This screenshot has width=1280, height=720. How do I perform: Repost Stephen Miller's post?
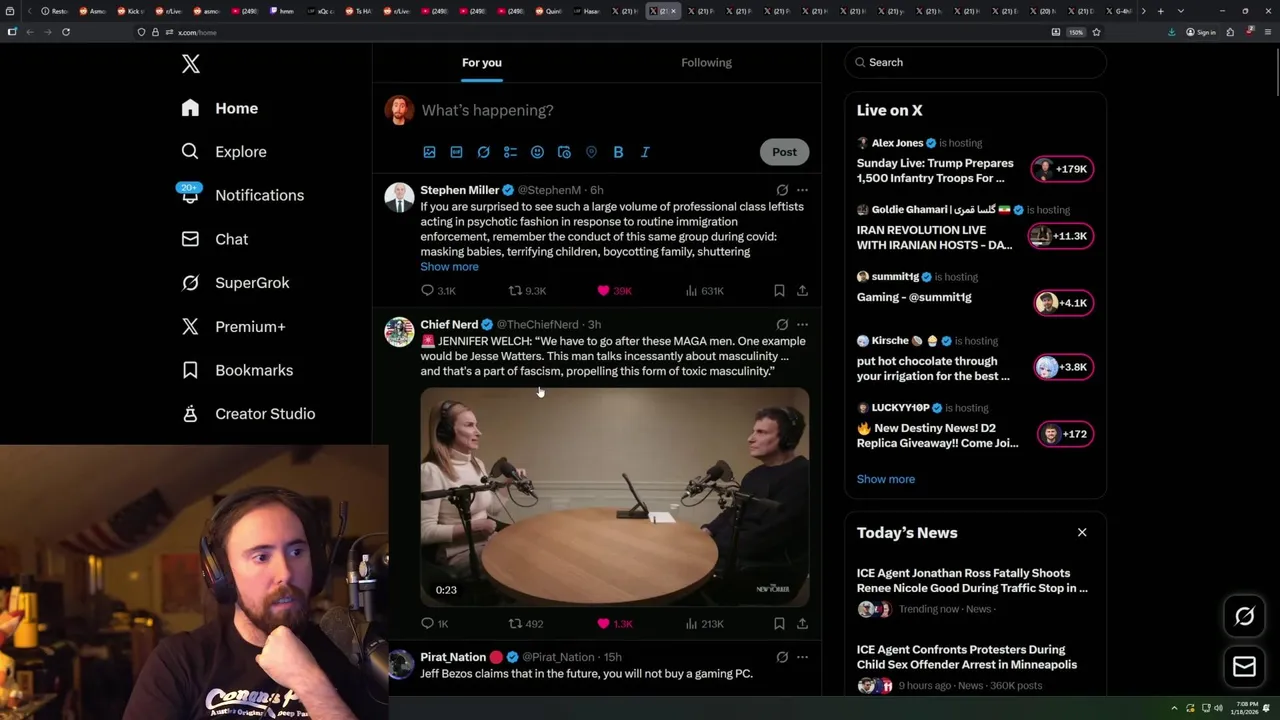click(x=527, y=291)
